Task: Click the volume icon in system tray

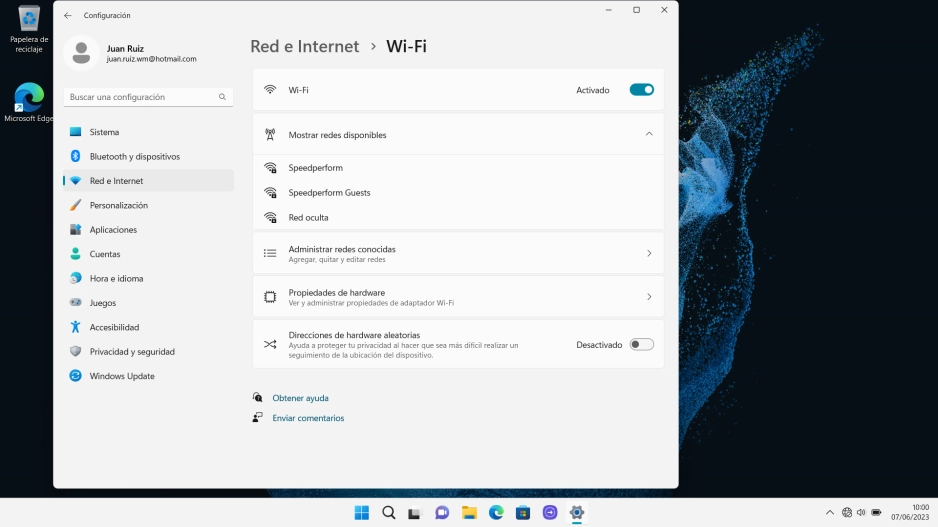Action: 861,513
